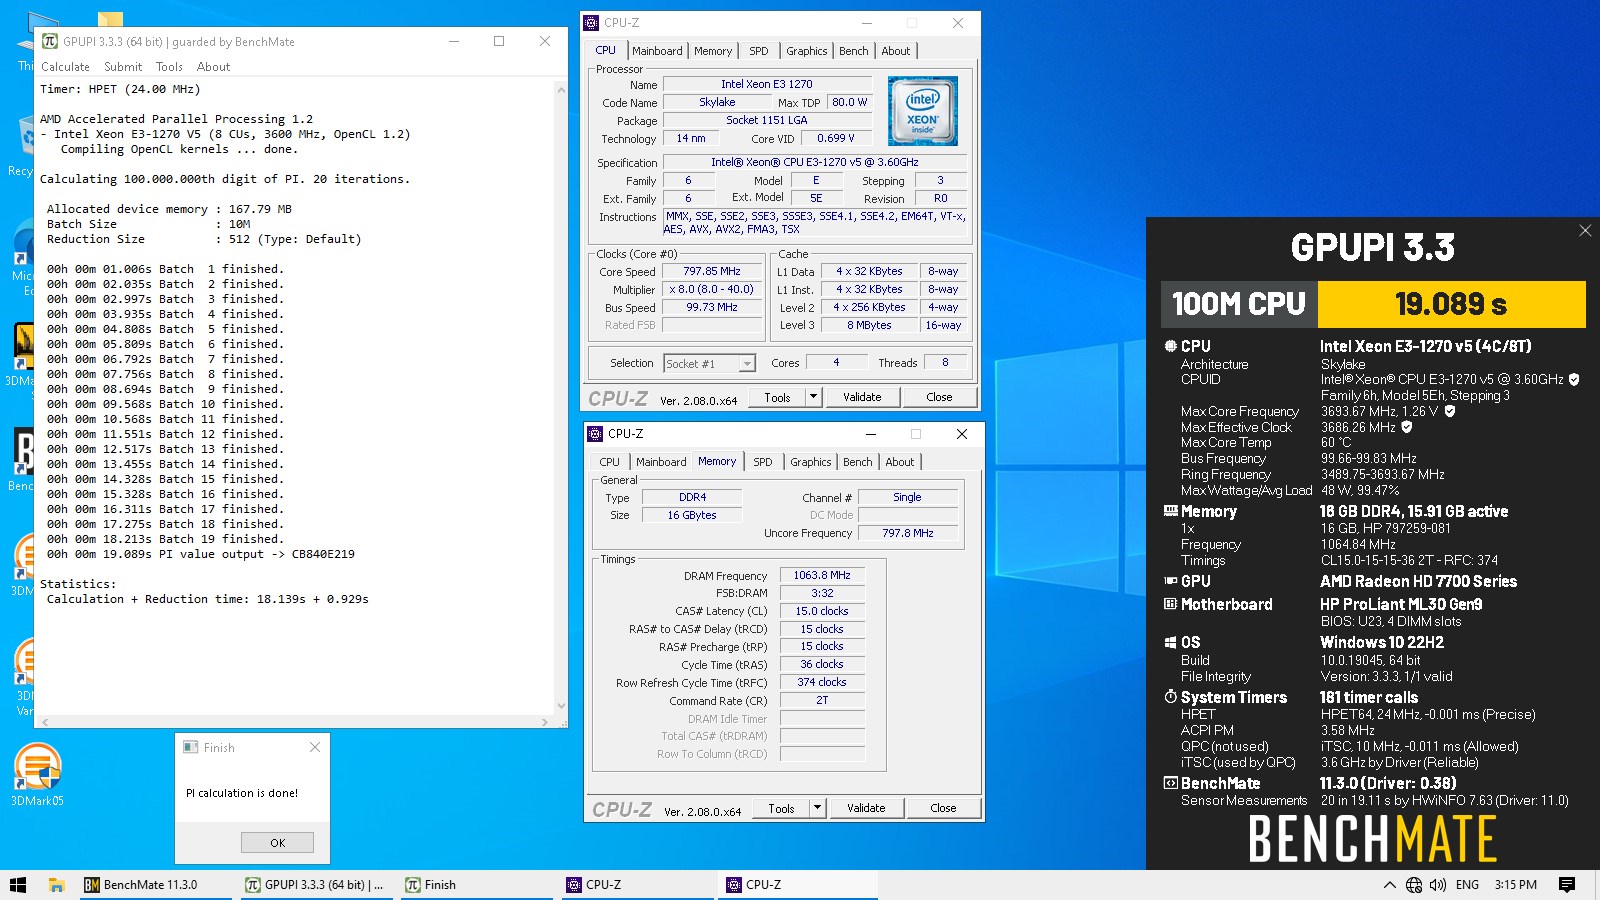Click the CPU section icon in BenchMate panel
The height and width of the screenshot is (900, 1600).
pos(1170,346)
